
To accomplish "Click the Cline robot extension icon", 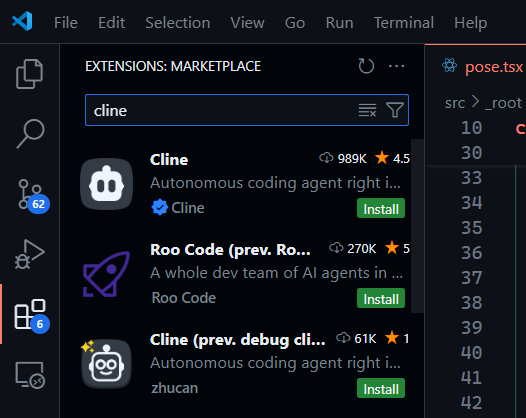I will pos(107,184).
